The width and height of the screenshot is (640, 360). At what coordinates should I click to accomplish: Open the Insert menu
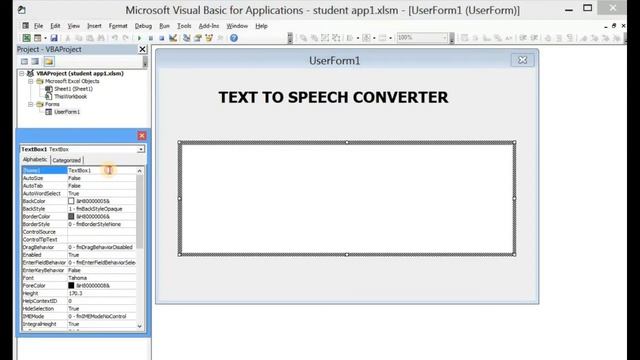[x=94, y=26]
